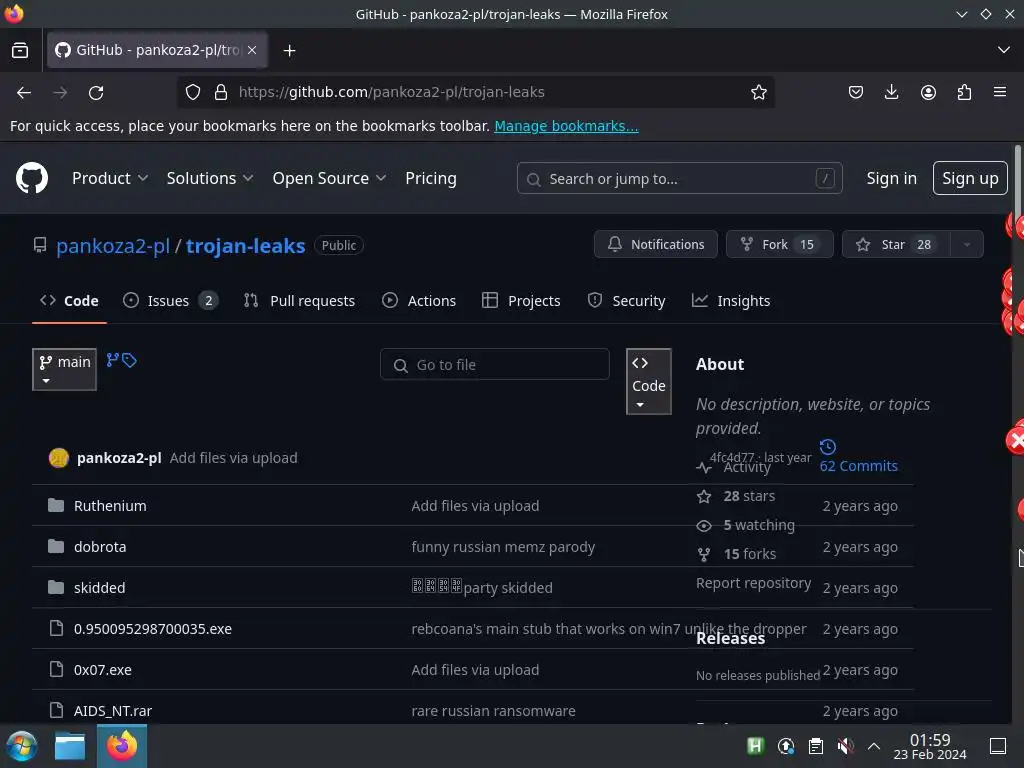Click the padlock site security icon
This screenshot has height=768, width=1024.
pyautogui.click(x=221, y=92)
